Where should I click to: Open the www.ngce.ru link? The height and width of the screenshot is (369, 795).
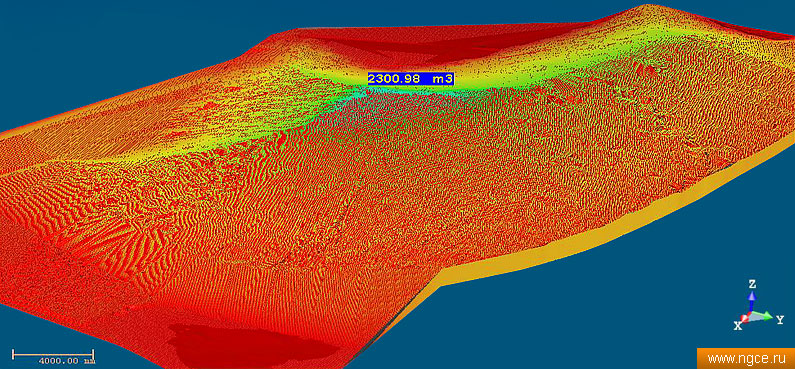coord(745,359)
